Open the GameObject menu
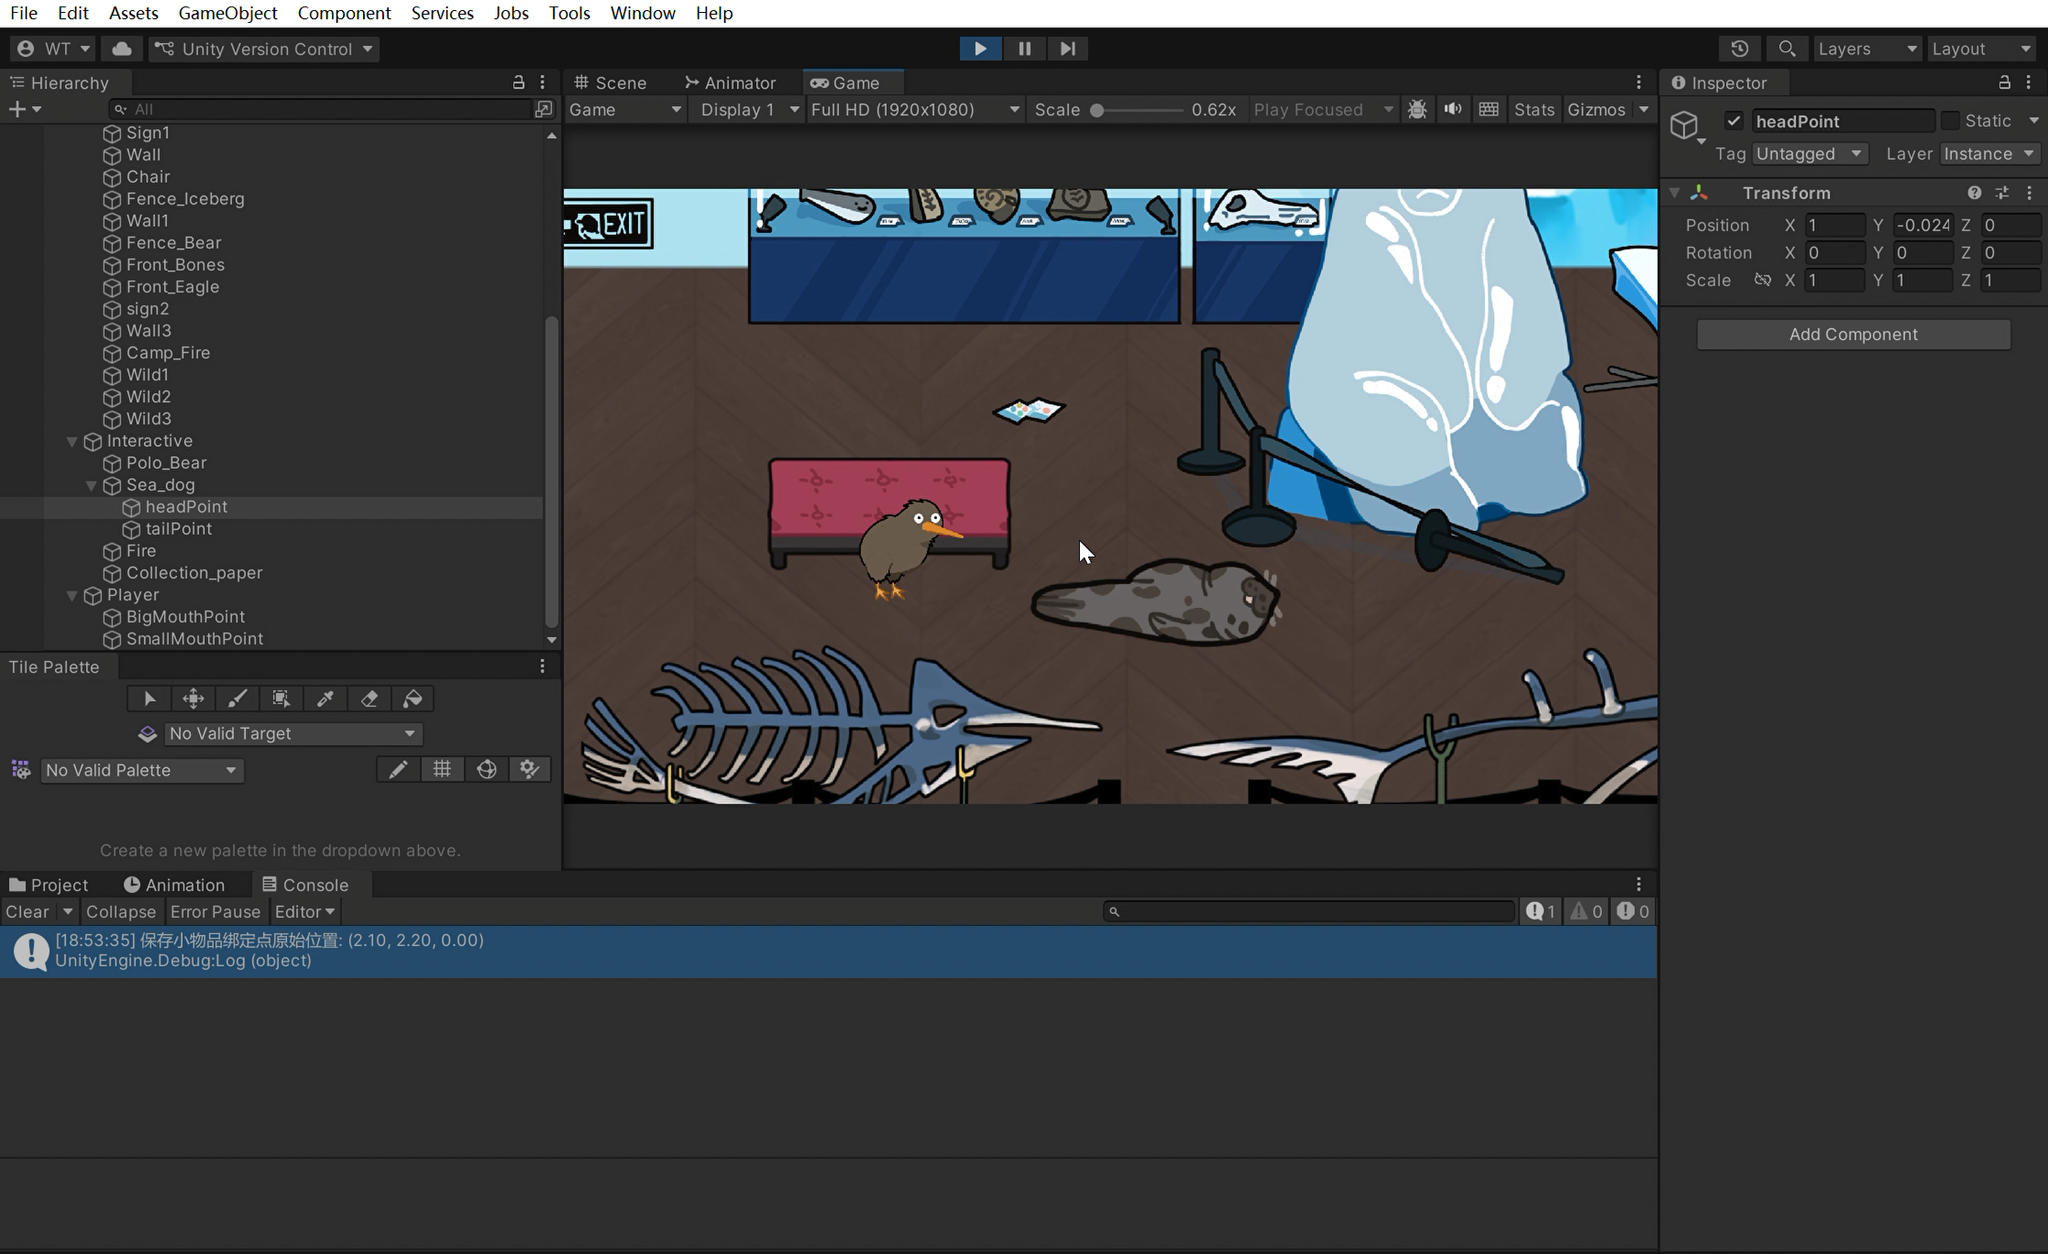2048x1254 pixels. [x=227, y=13]
